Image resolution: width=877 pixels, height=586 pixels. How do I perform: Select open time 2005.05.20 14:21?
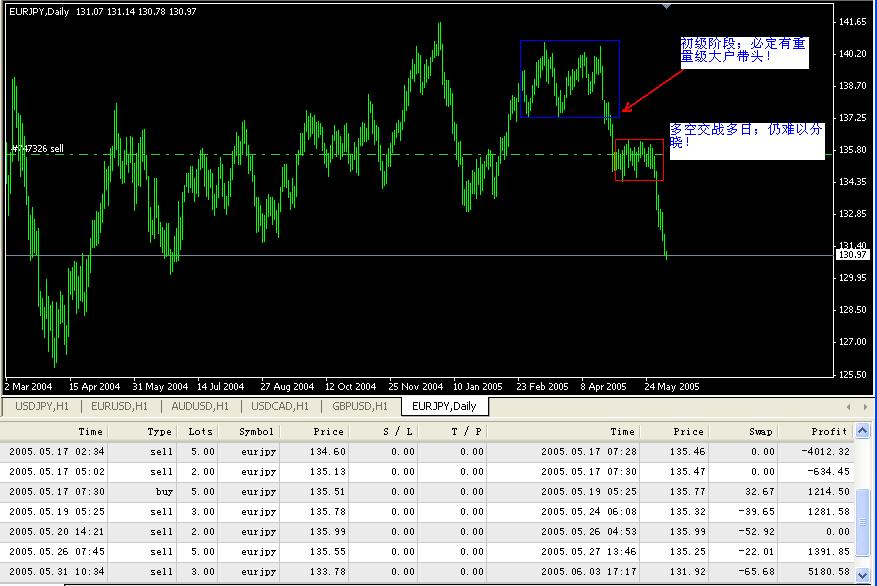click(57, 532)
